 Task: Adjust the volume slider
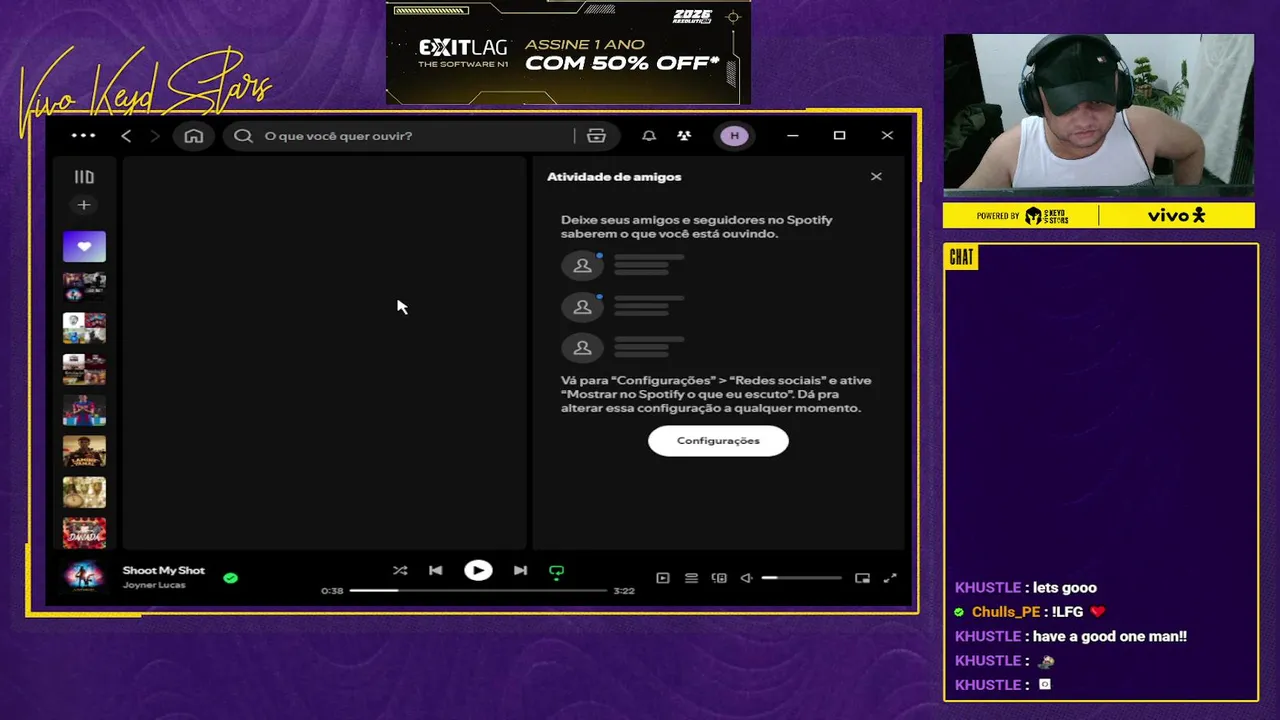click(801, 578)
